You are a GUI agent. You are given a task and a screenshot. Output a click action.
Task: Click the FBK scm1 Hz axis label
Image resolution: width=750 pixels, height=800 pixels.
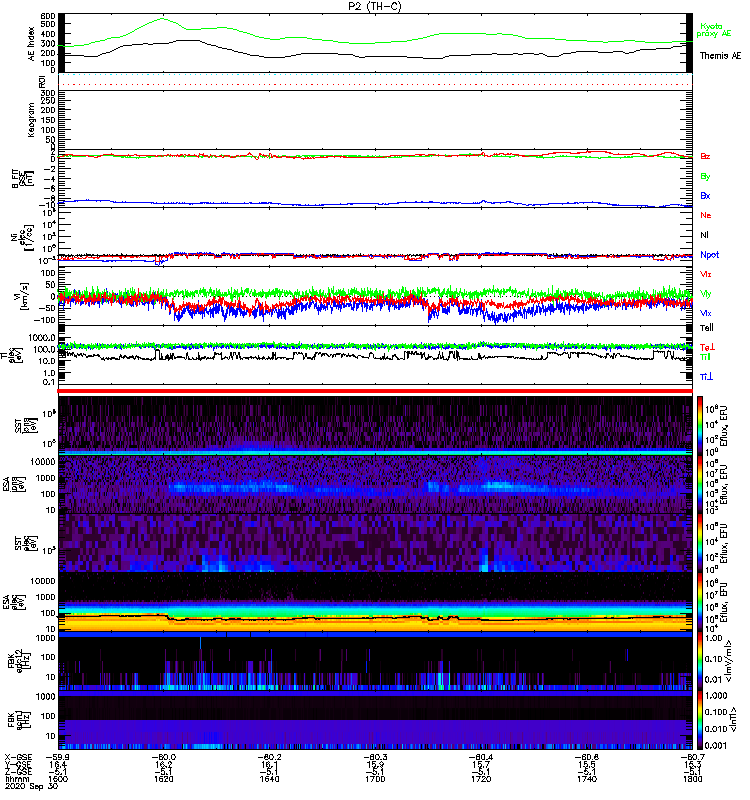(x=18, y=719)
